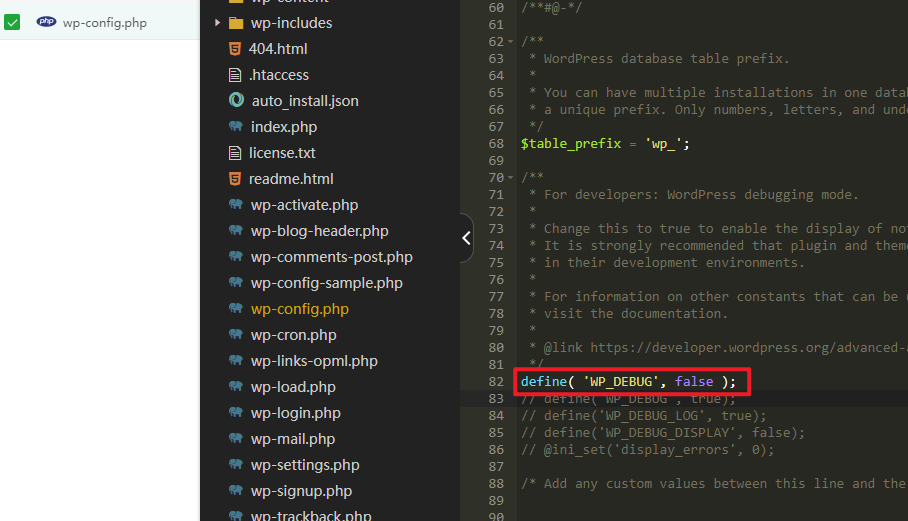
Task: Click the JSON icon of auto_install.json
Action: coord(236,100)
